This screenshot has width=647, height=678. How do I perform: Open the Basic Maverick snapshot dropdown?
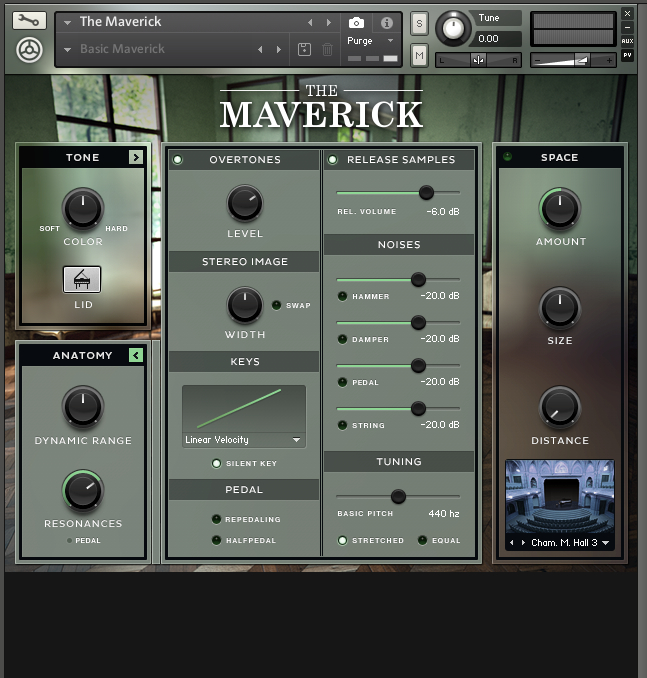[x=67, y=50]
